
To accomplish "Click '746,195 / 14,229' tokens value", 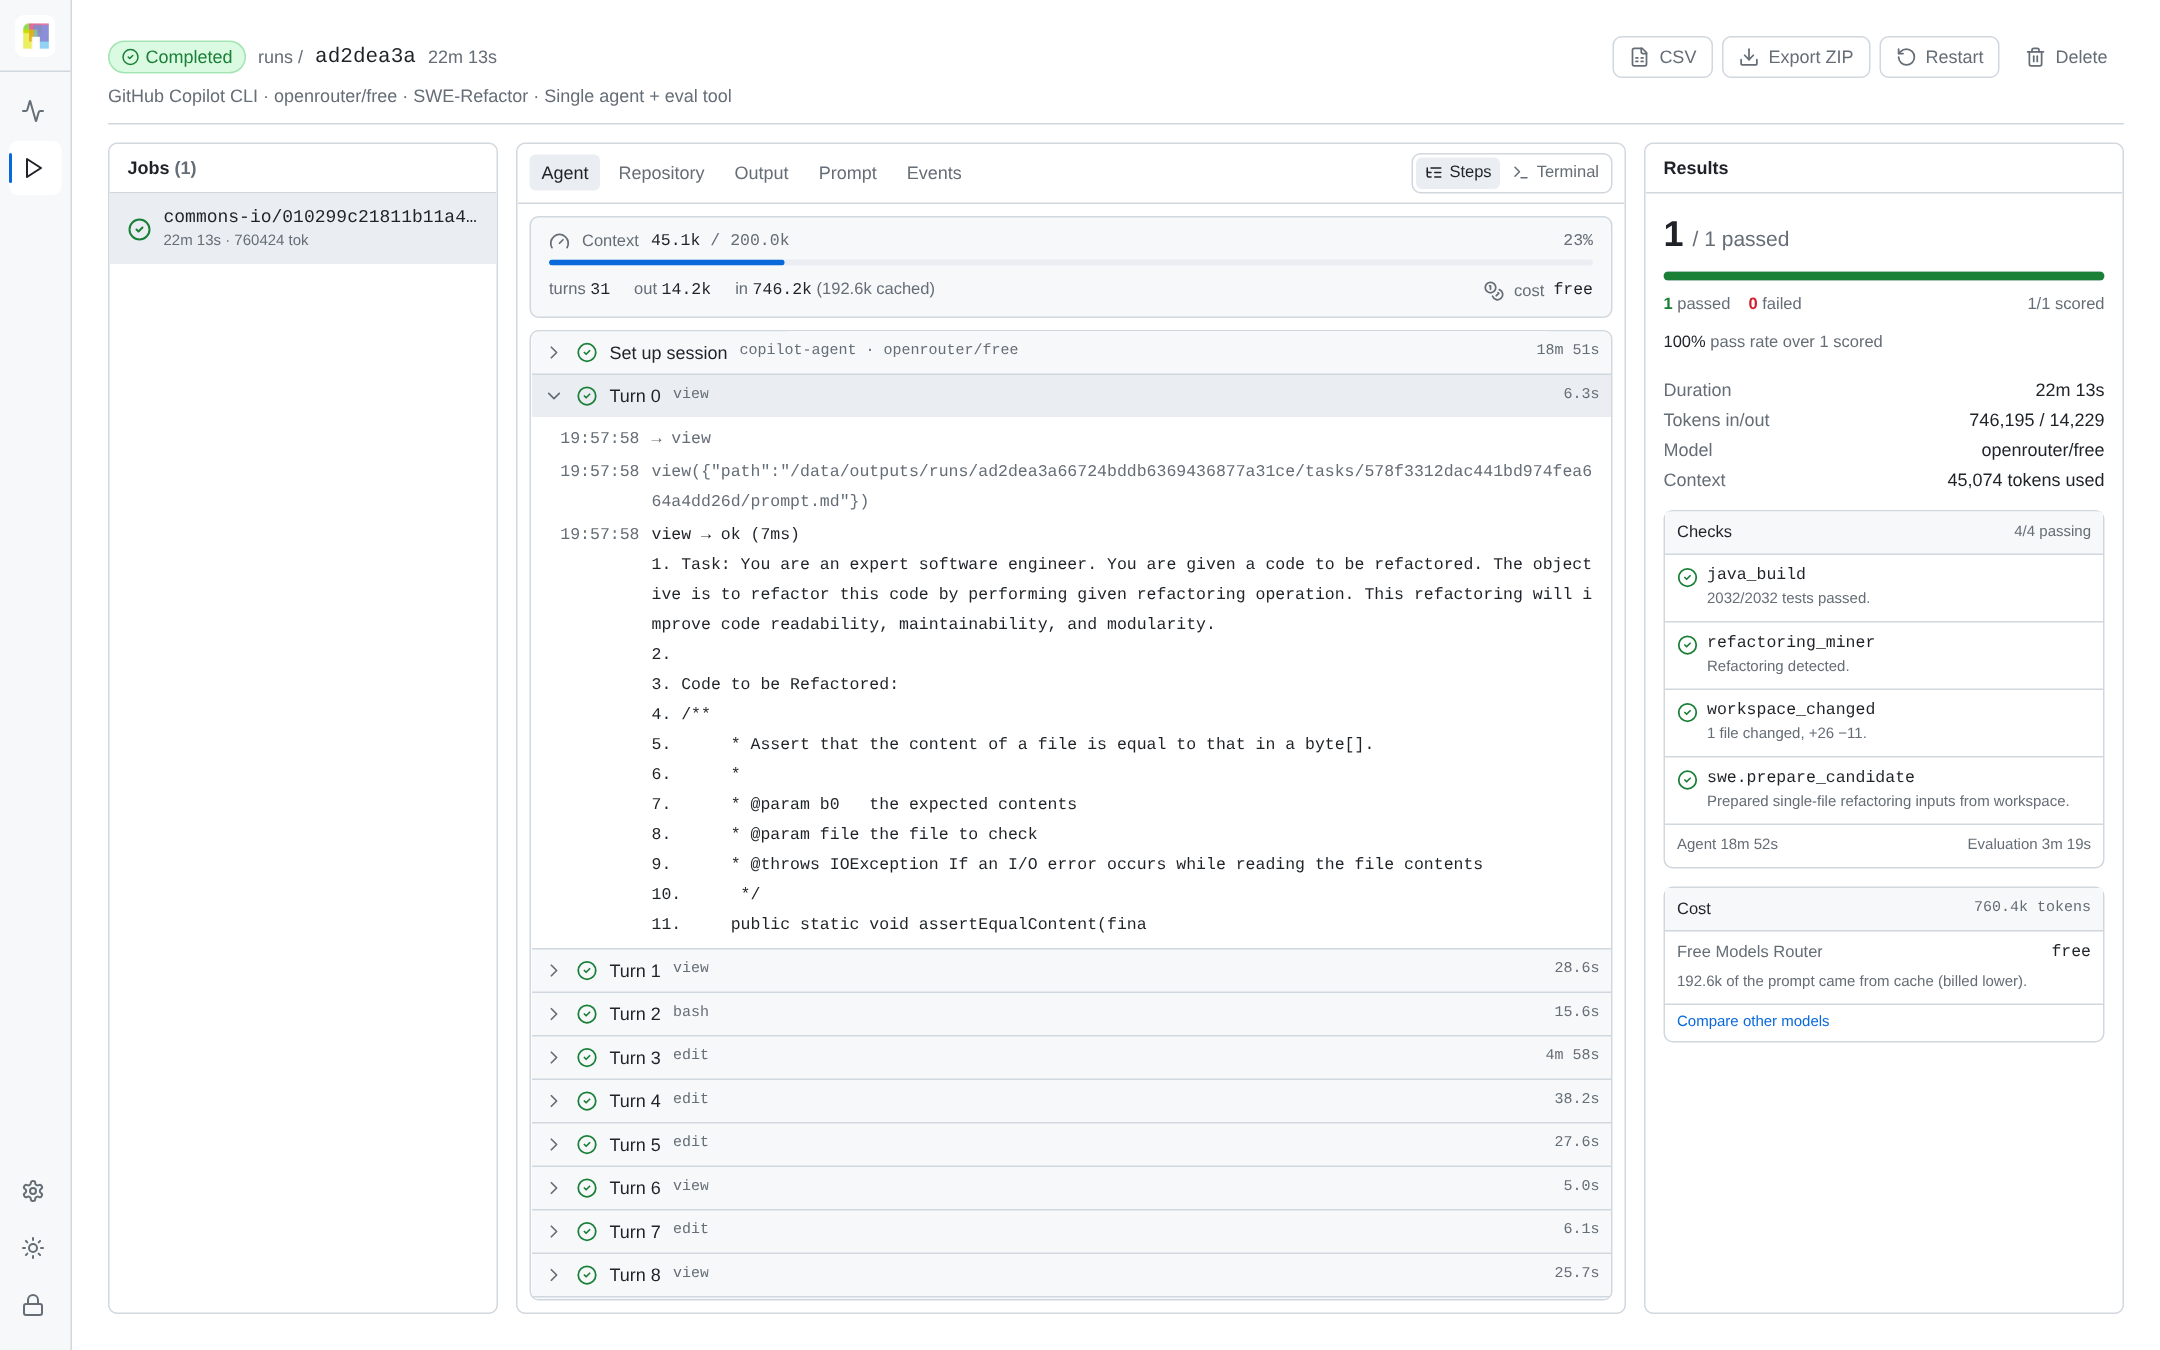I will (2036, 420).
